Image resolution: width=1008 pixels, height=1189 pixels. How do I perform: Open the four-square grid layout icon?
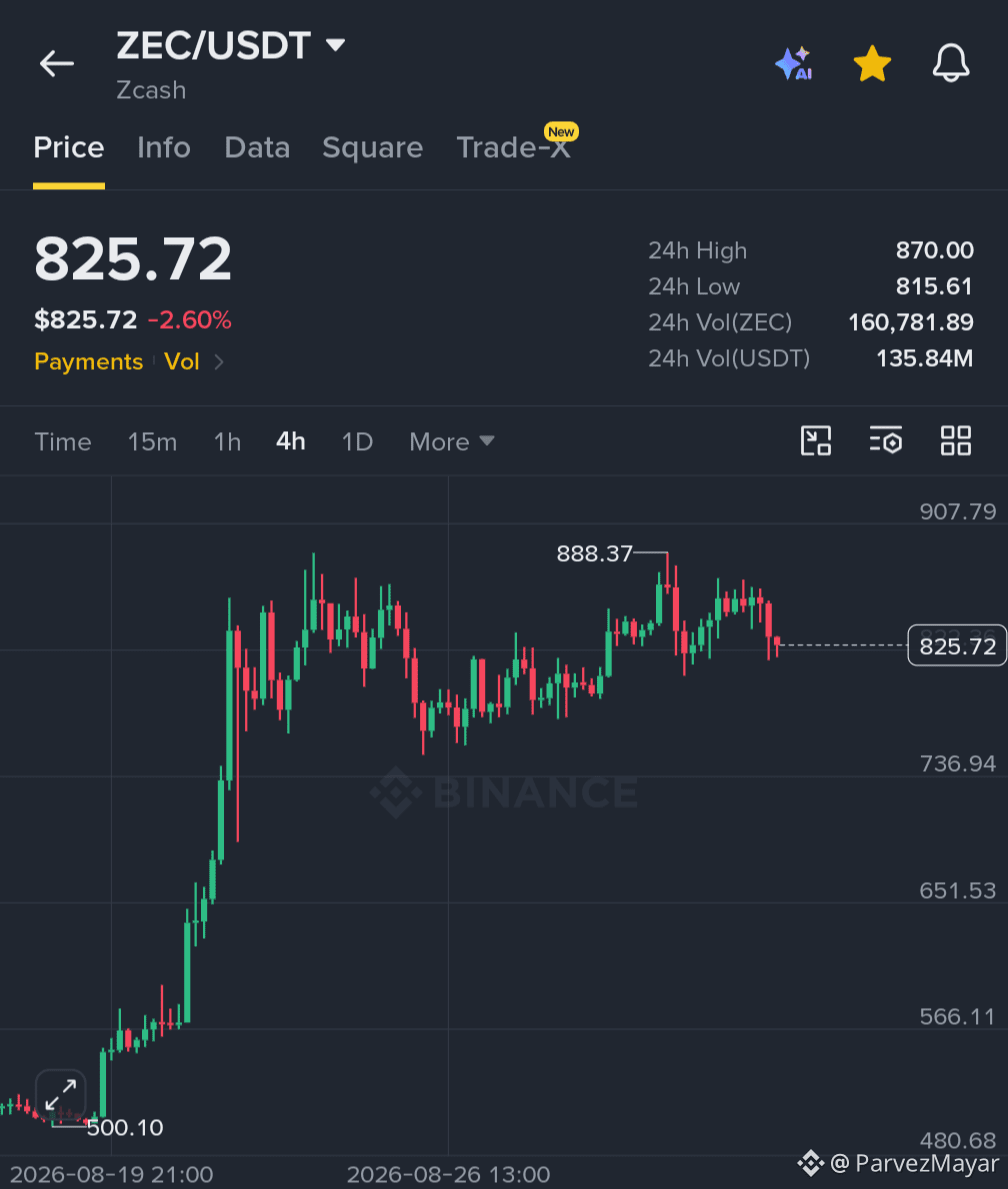pyautogui.click(x=956, y=441)
